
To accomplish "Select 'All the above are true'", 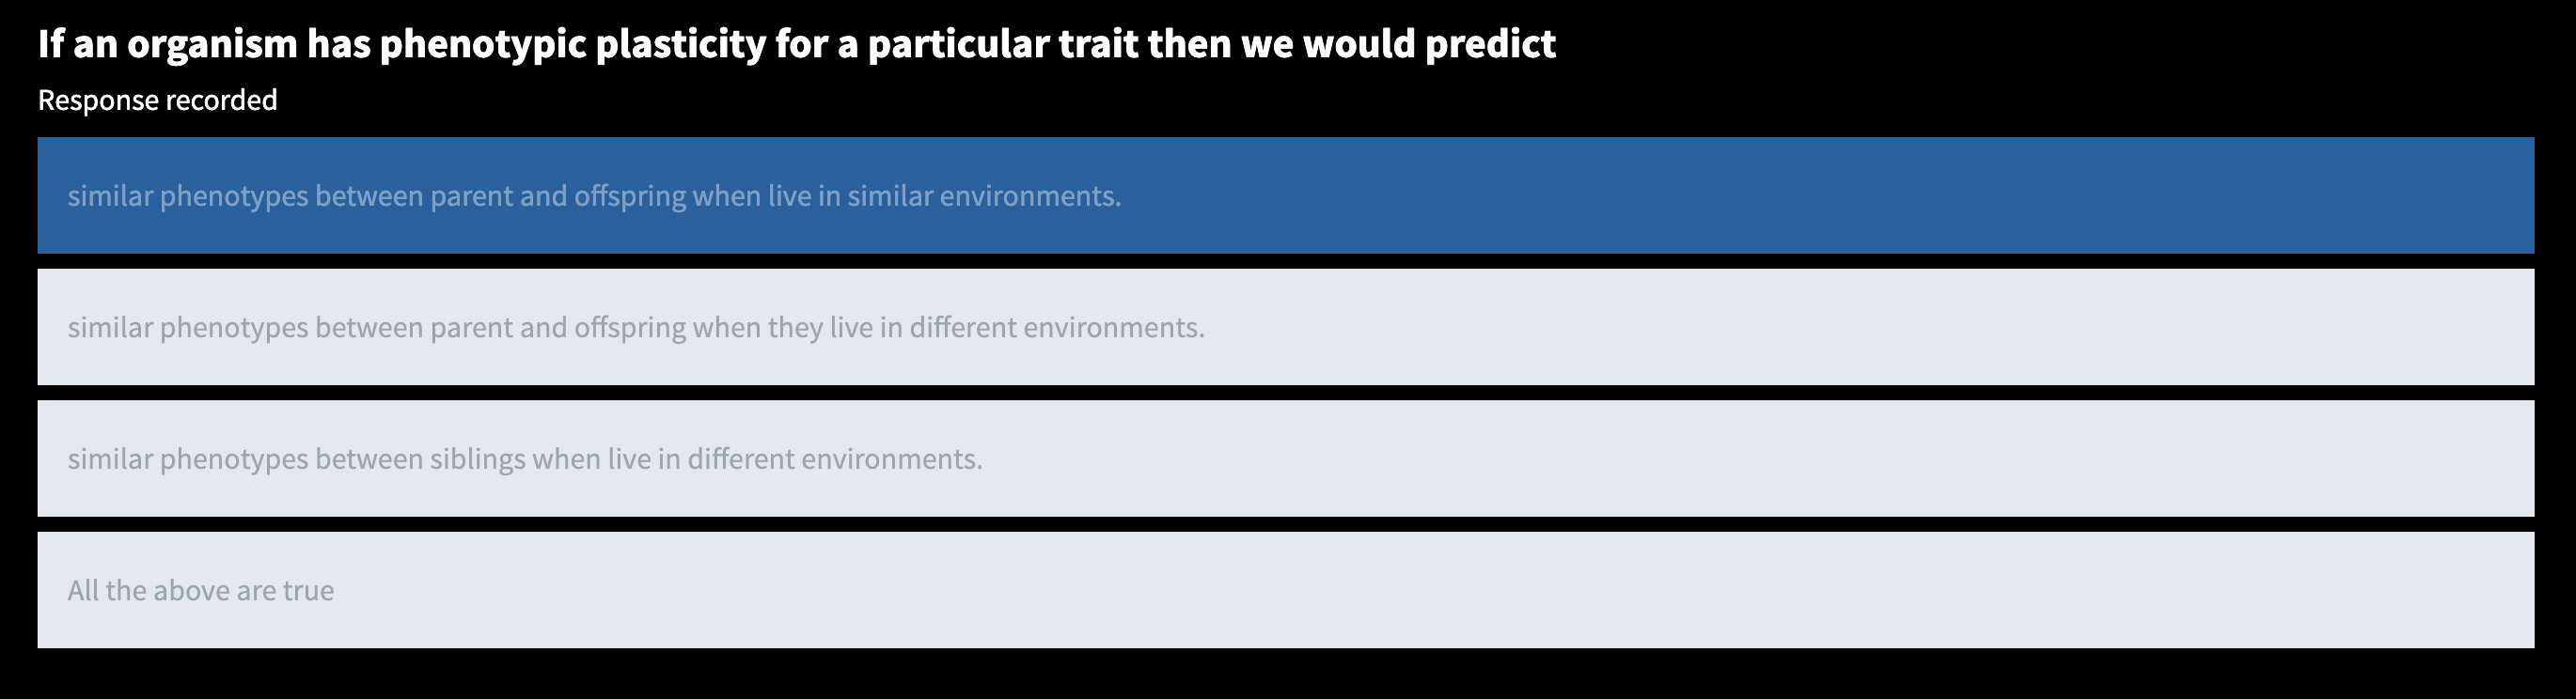I will [x=1286, y=590].
